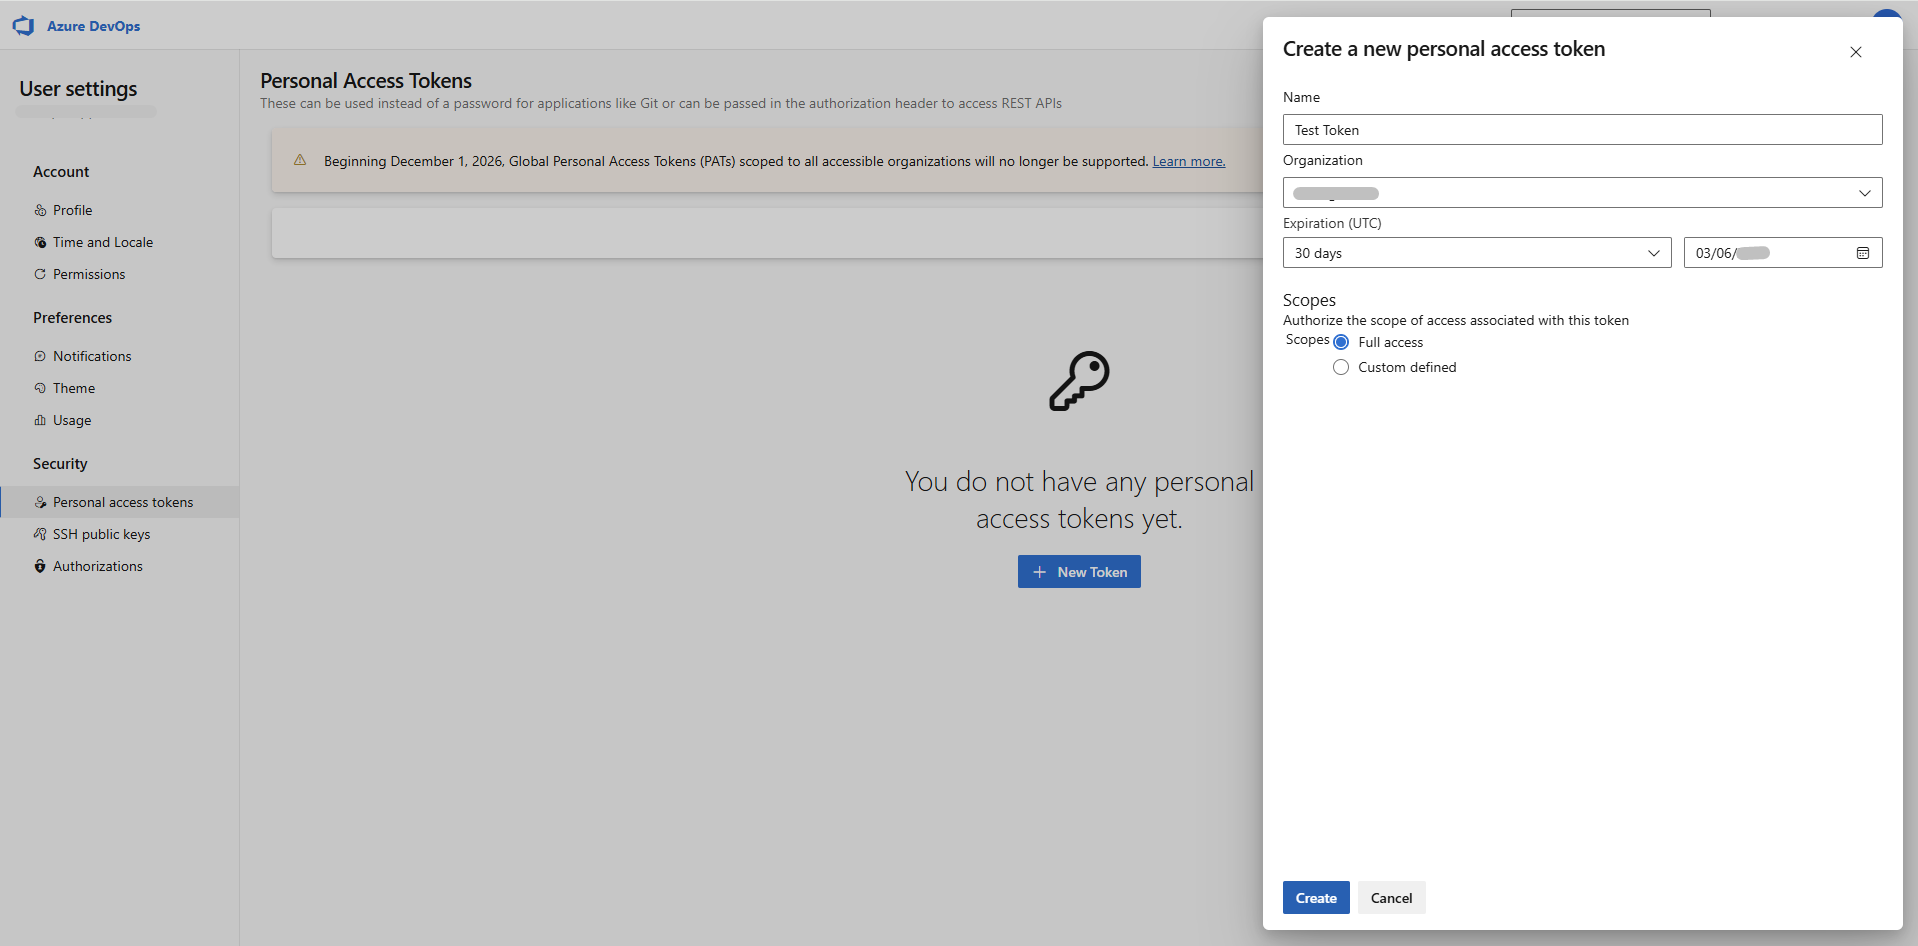Go to Time and Locale settings
The width and height of the screenshot is (1918, 946).
click(x=103, y=242)
